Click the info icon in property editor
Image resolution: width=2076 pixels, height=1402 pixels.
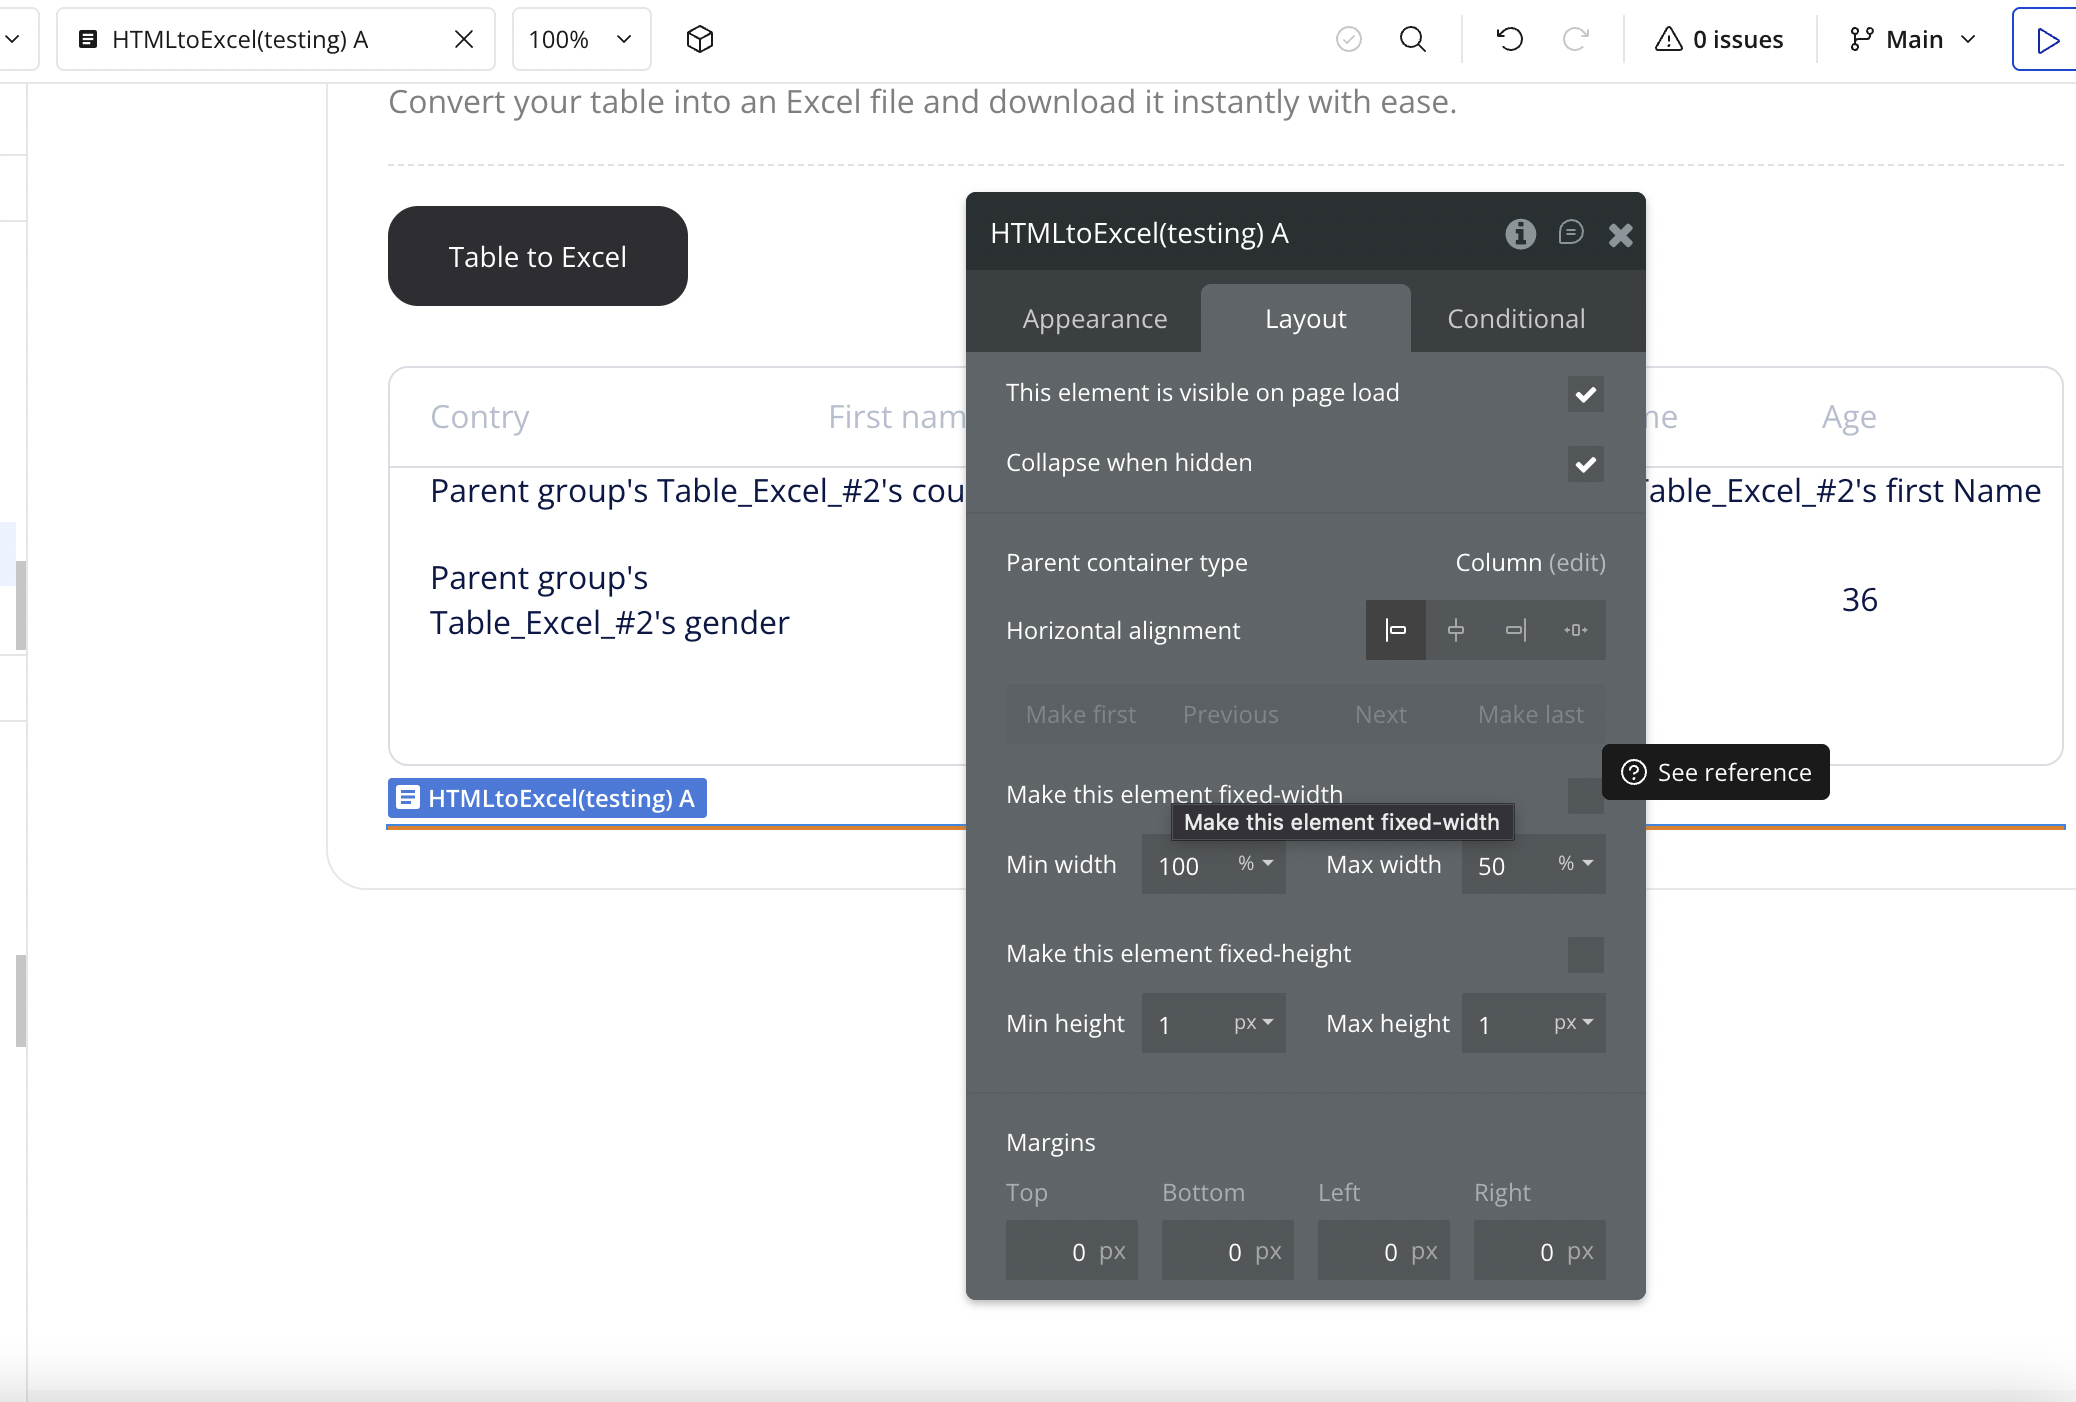1520,234
